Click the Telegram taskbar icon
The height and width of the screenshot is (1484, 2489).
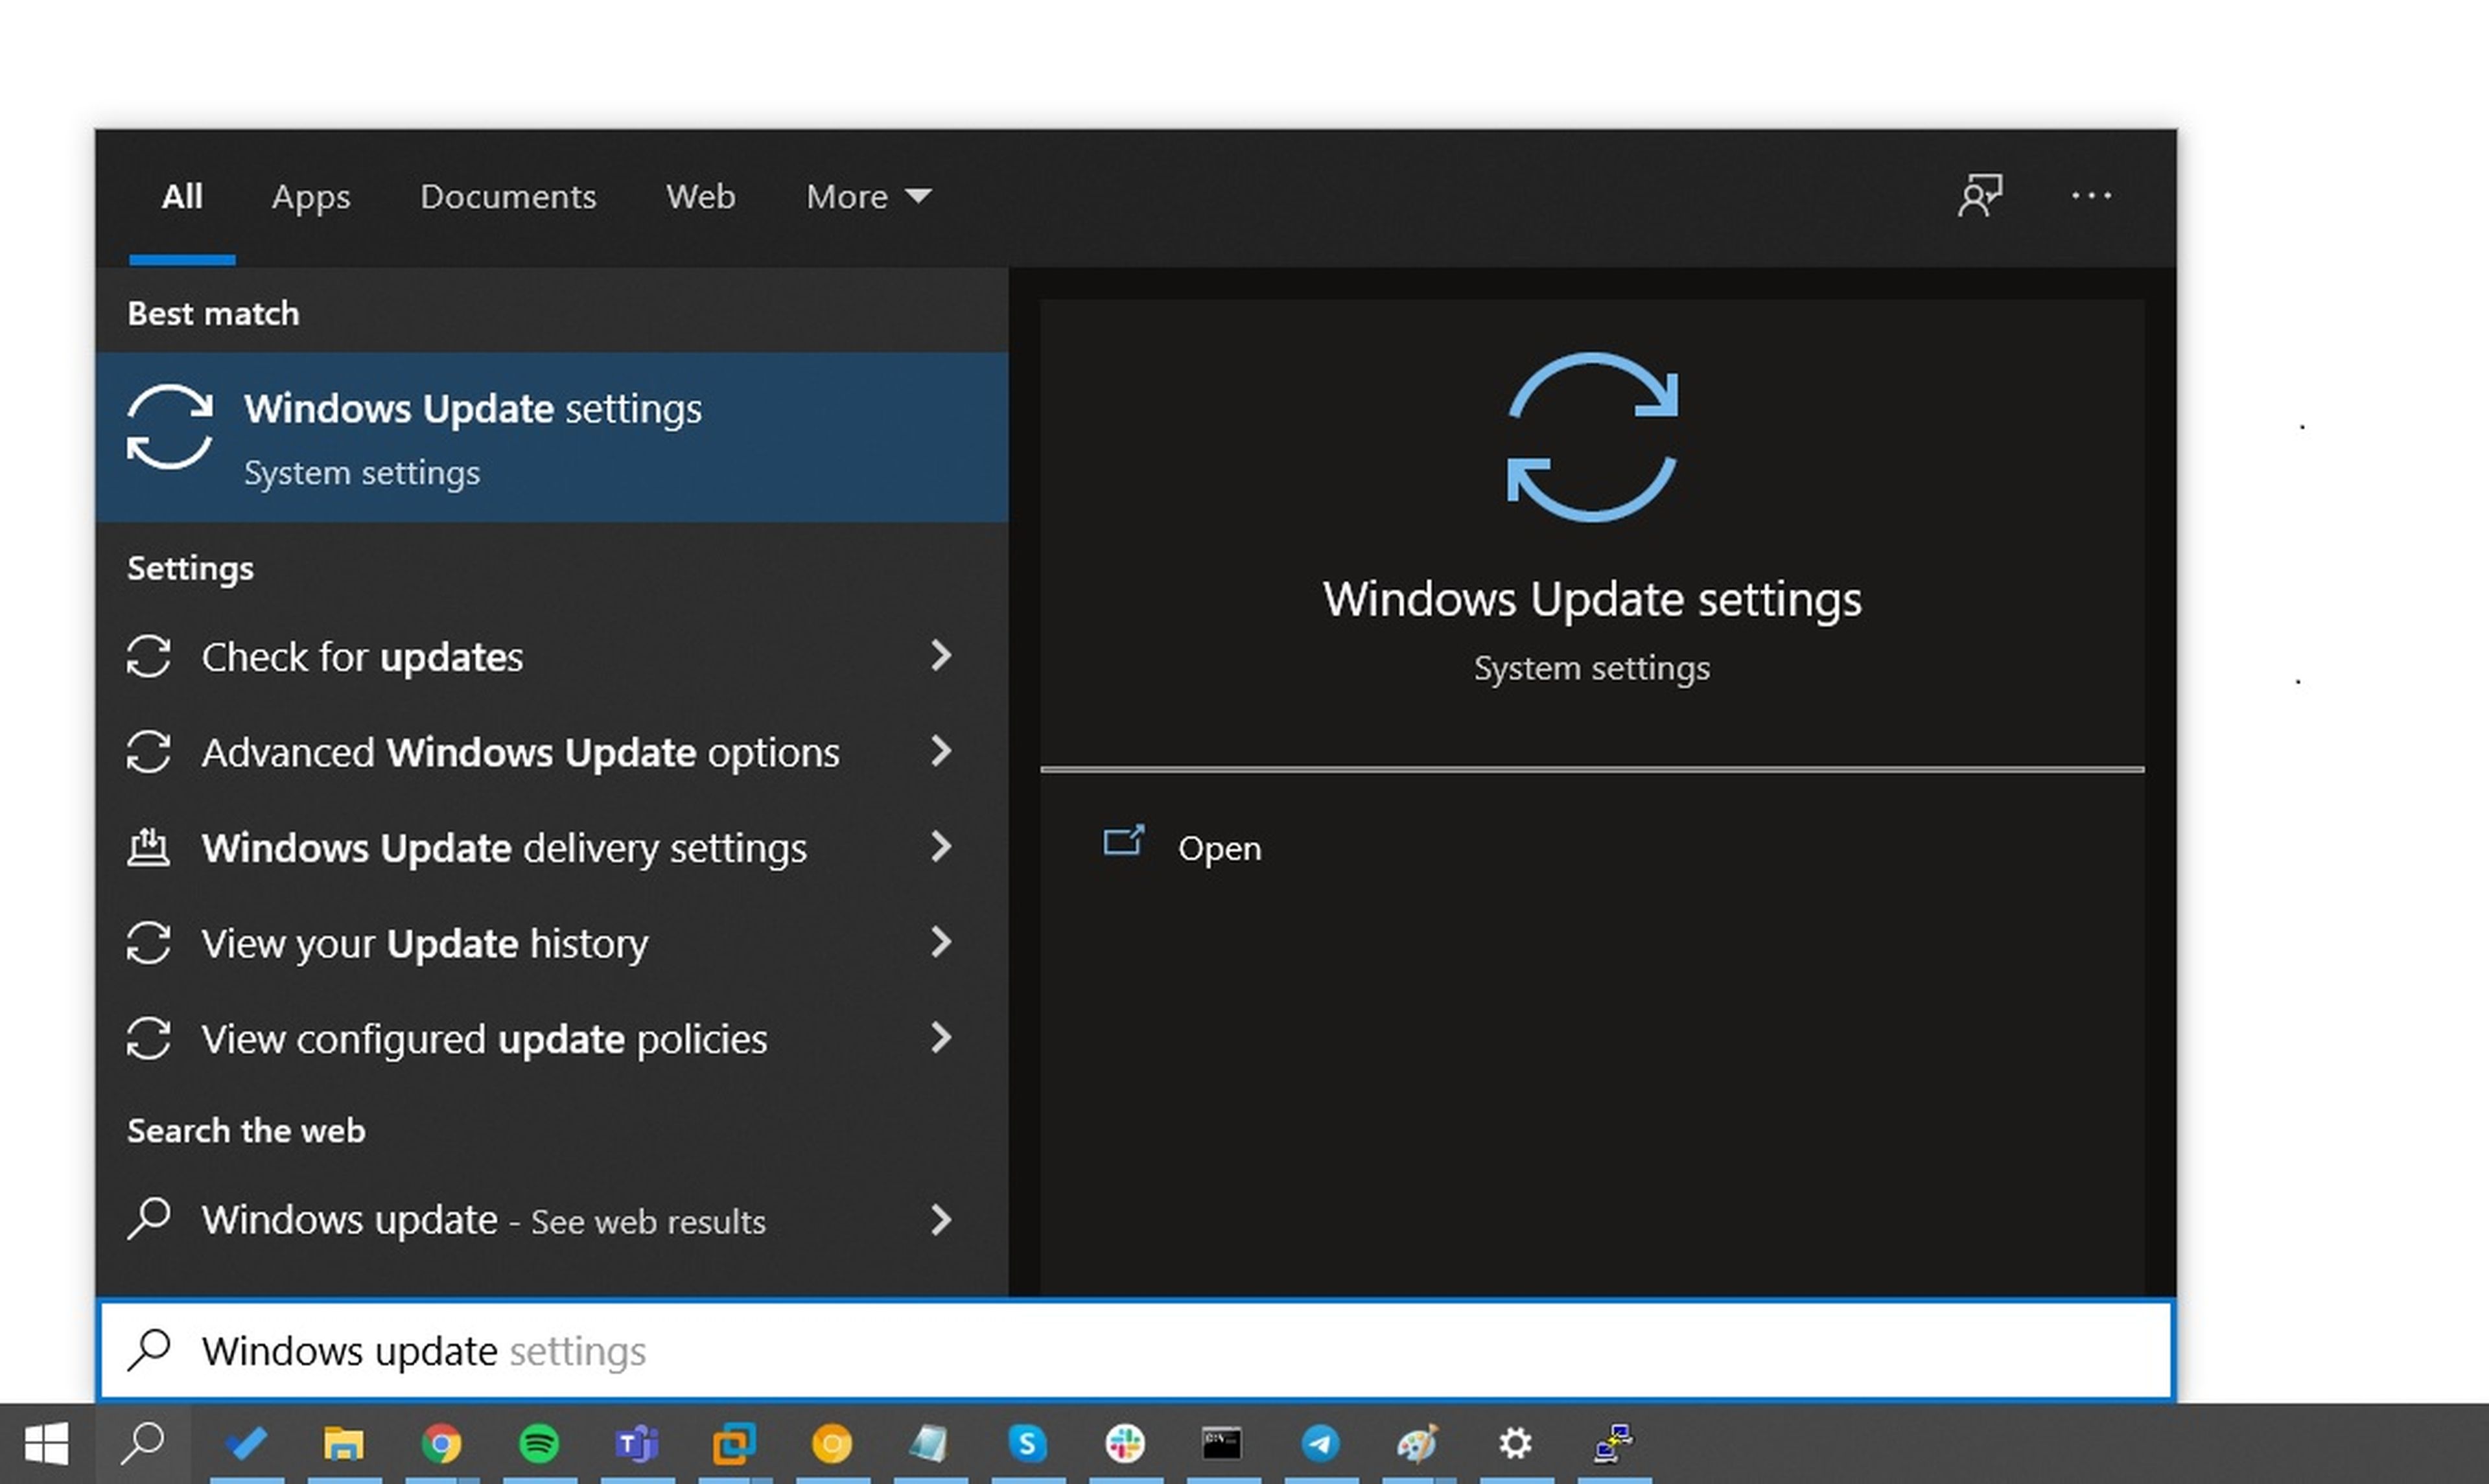1320,1444
